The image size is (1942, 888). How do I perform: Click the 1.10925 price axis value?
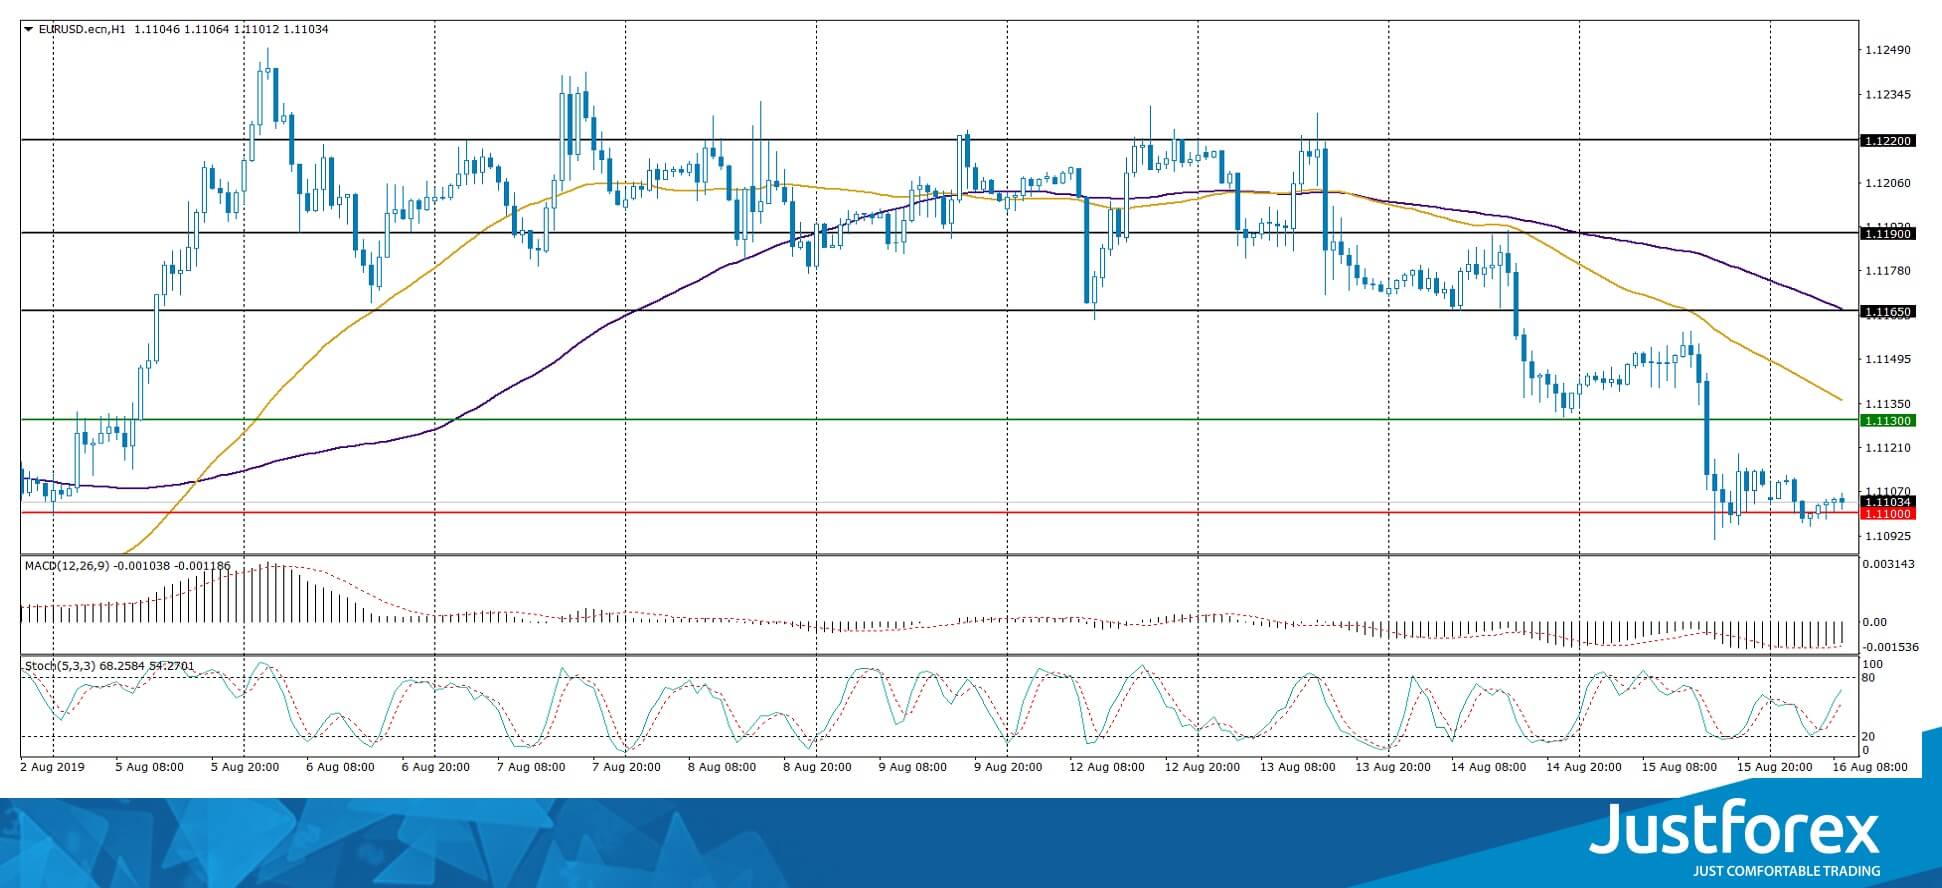1888,536
